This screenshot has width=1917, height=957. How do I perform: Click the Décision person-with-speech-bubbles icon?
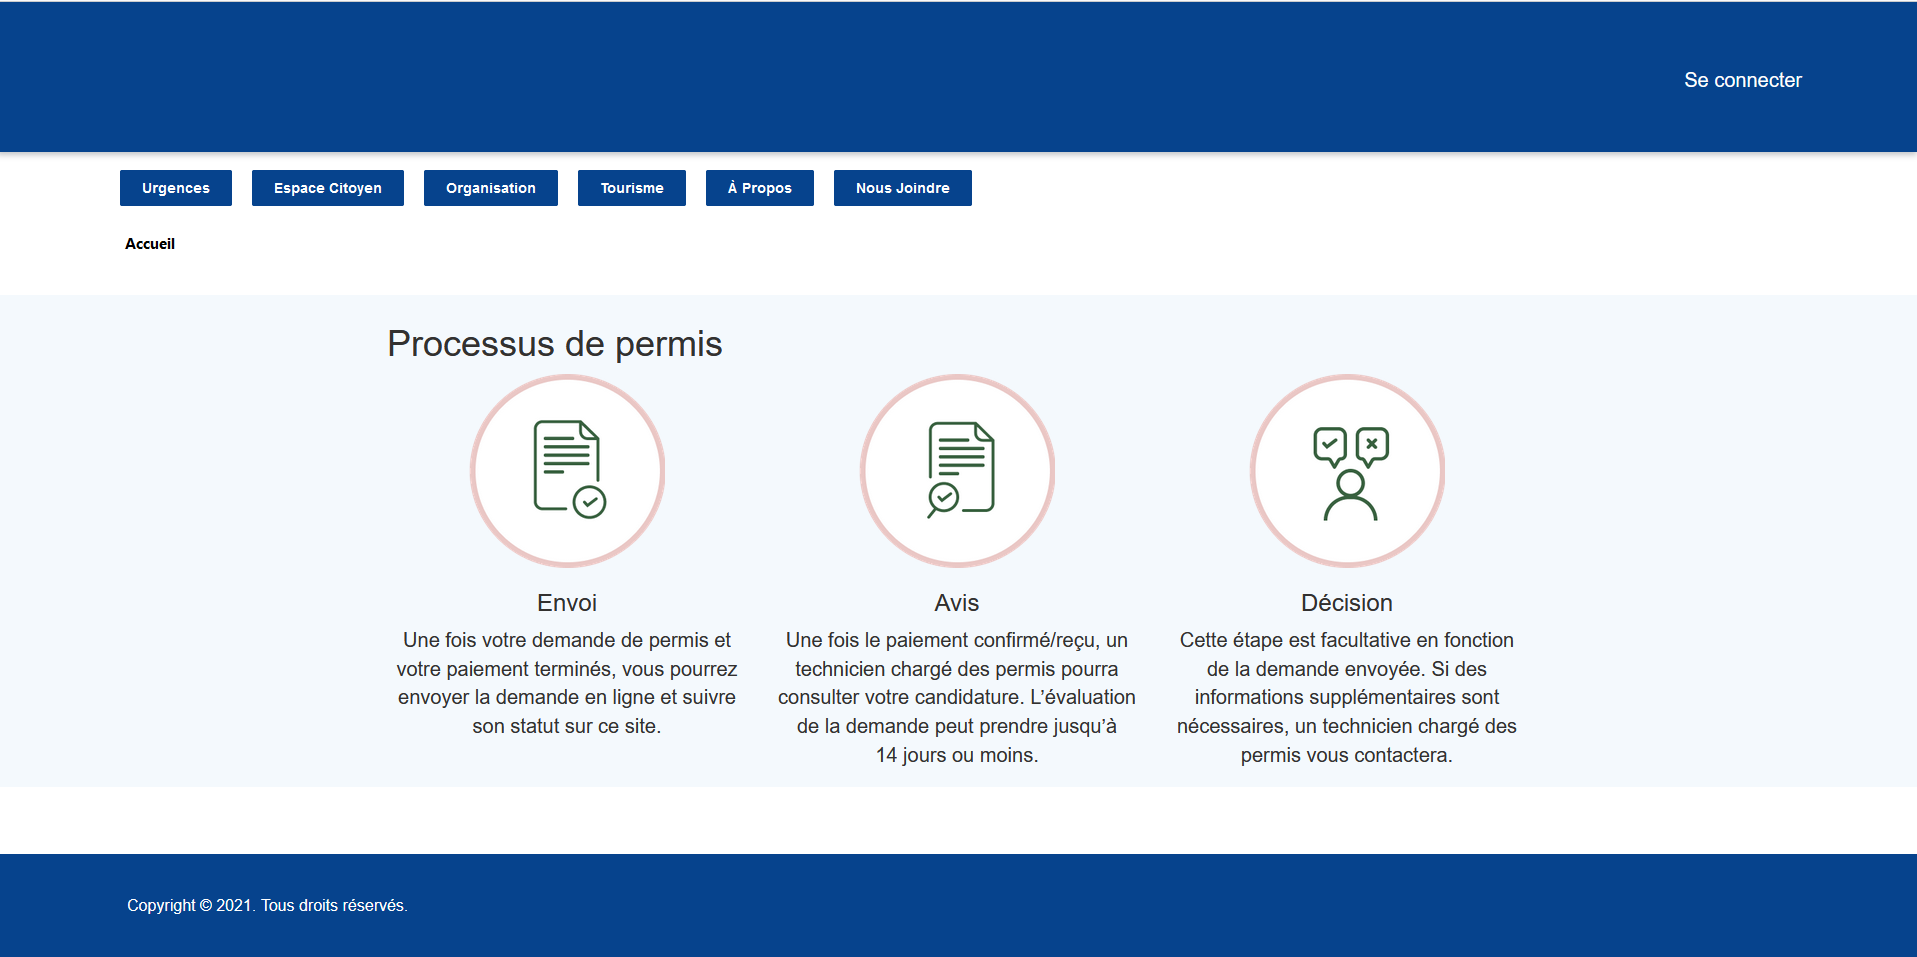pos(1347,470)
